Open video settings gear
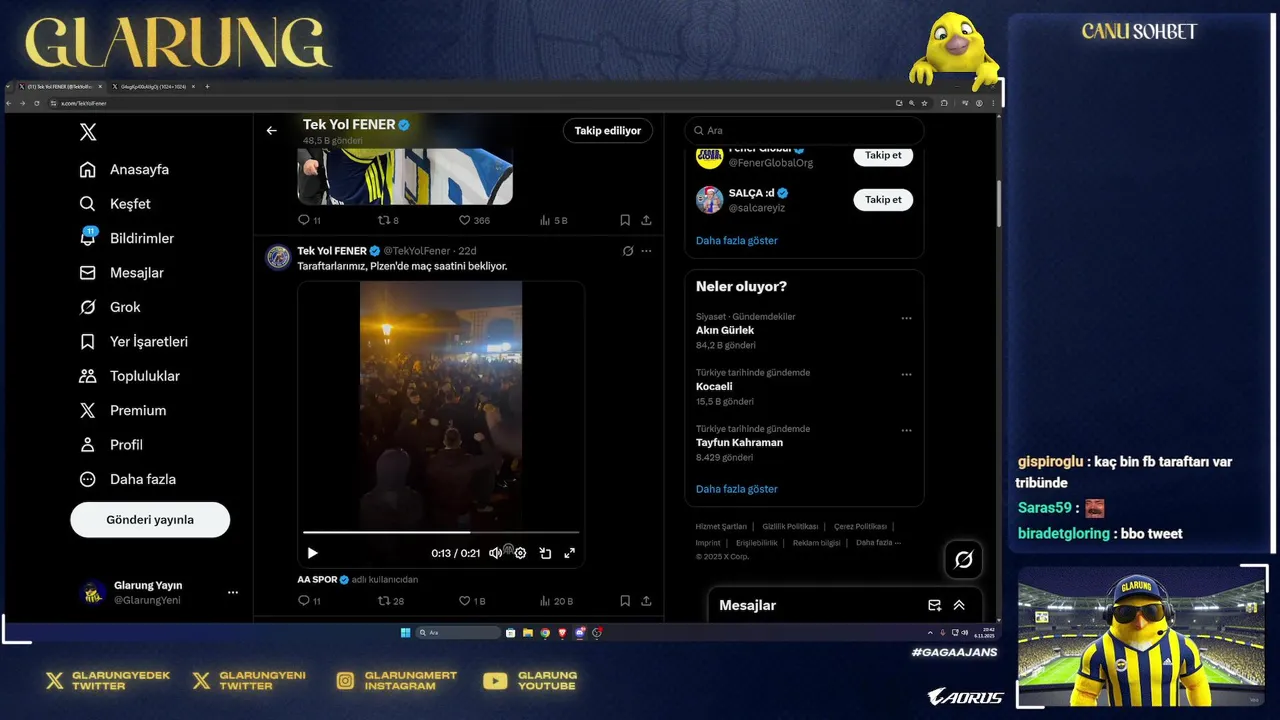The image size is (1280, 720). click(520, 553)
